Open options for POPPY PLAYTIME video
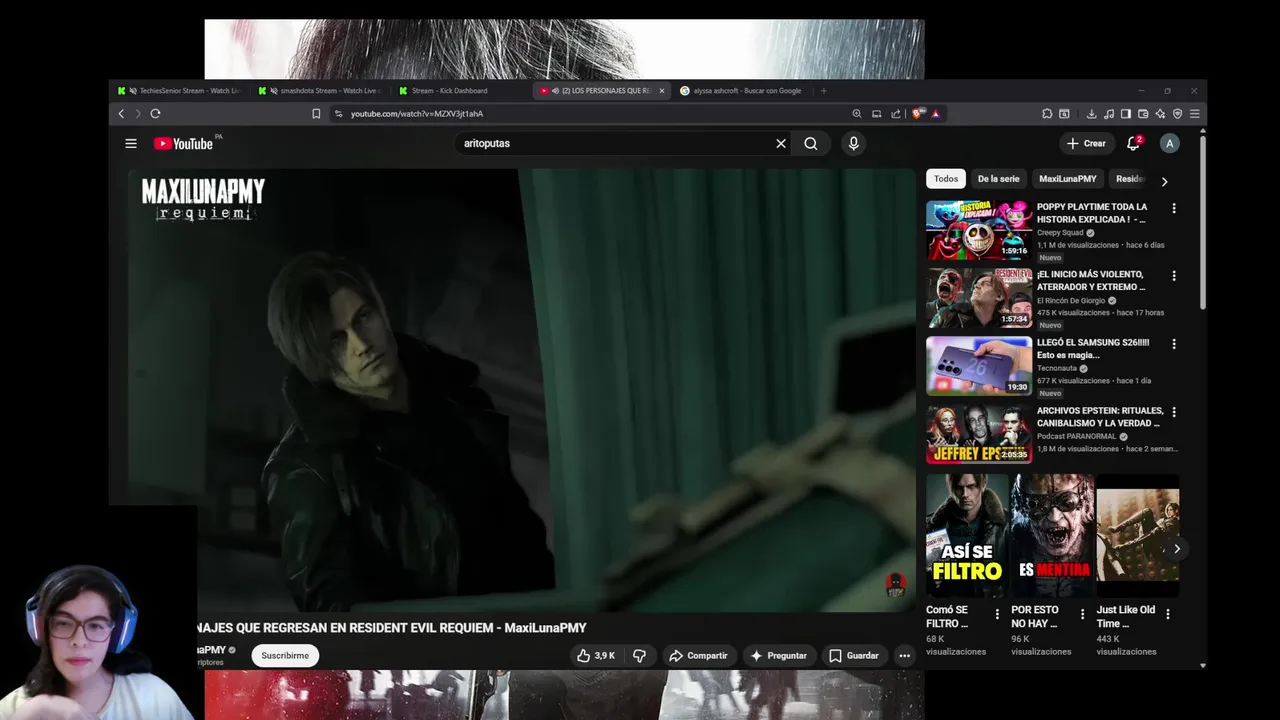 1174,208
